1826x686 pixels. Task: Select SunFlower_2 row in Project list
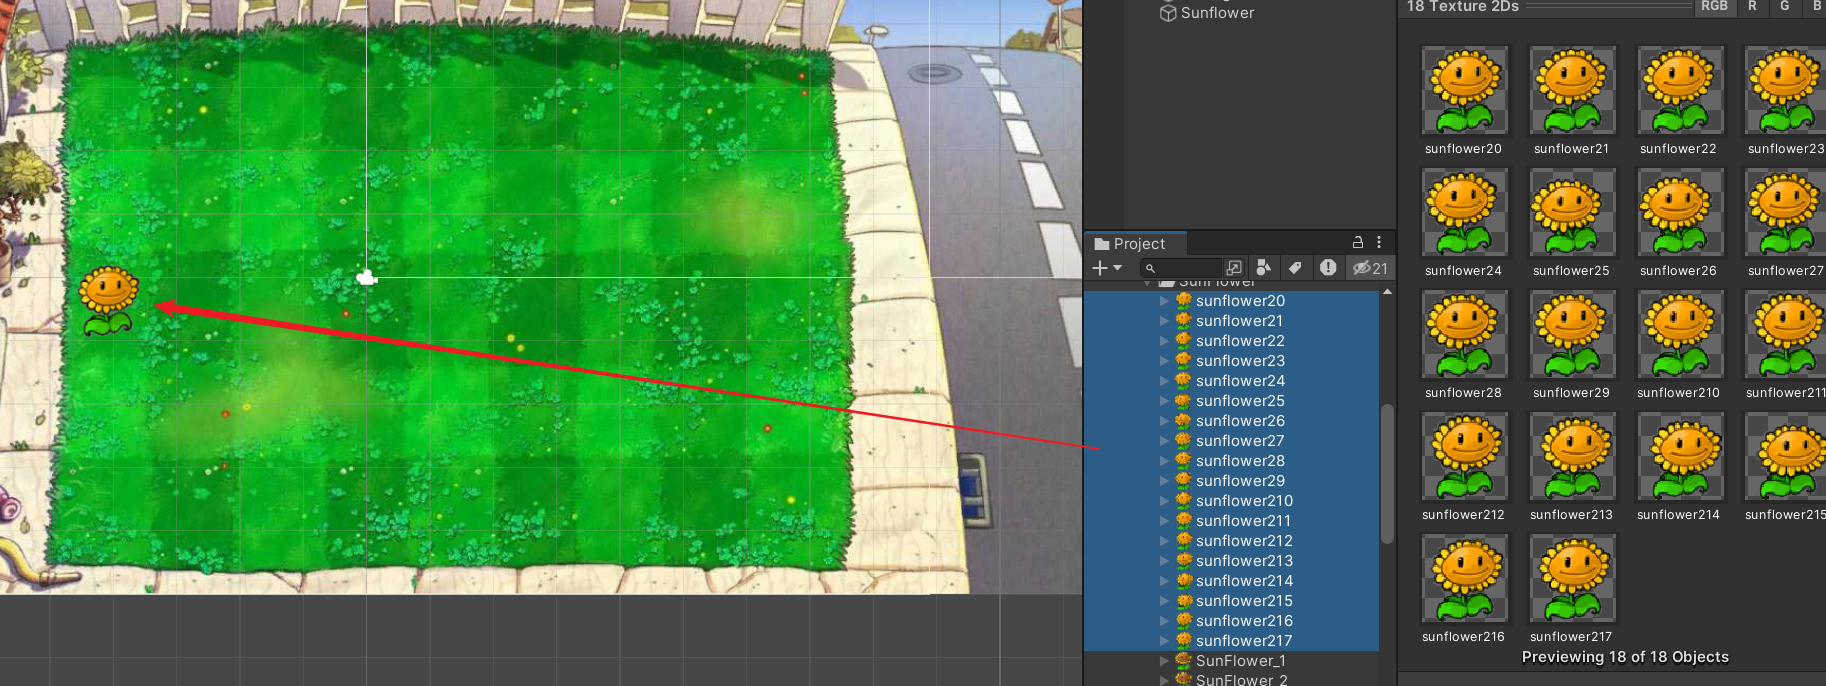coord(1232,679)
